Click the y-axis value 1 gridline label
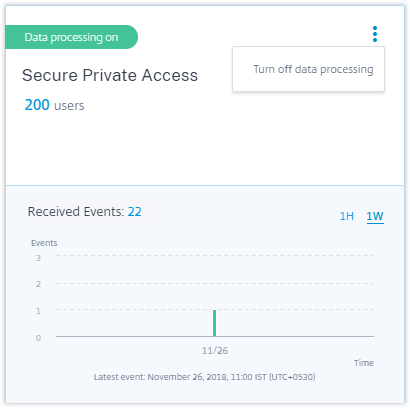The height and width of the screenshot is (408, 410). [x=38, y=311]
